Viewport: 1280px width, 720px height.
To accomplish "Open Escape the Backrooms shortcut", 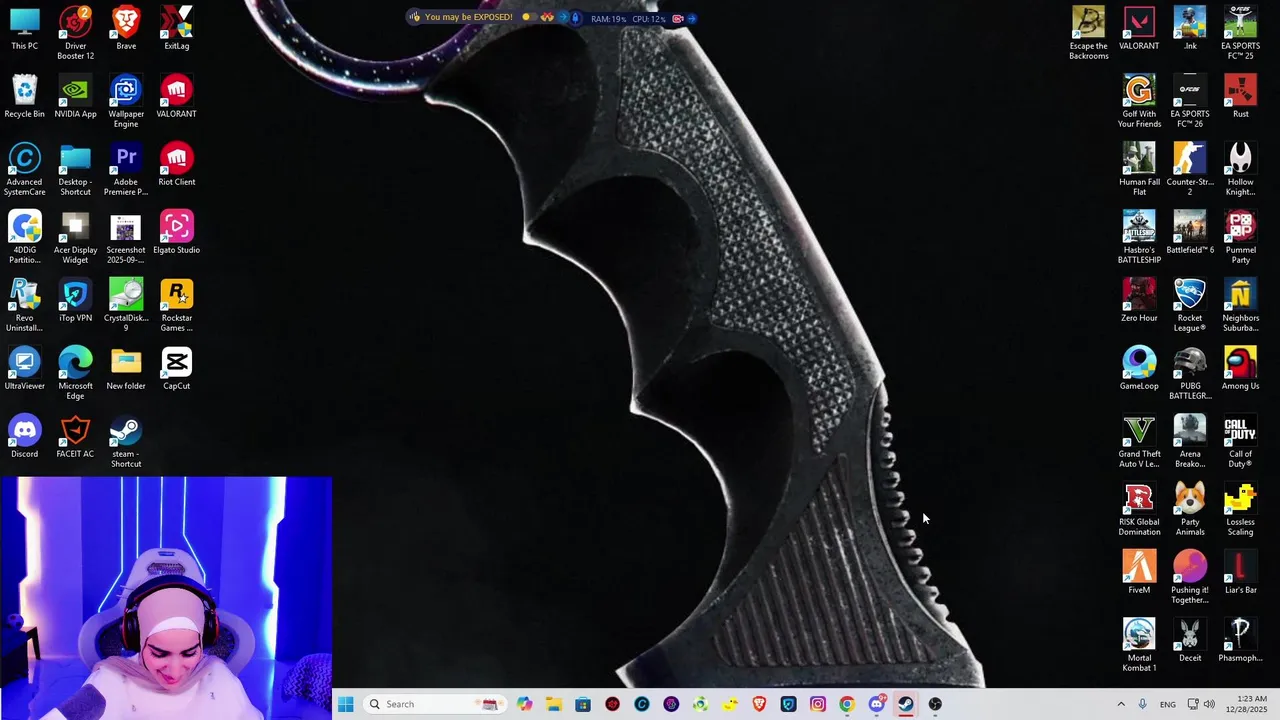I will click(1088, 33).
